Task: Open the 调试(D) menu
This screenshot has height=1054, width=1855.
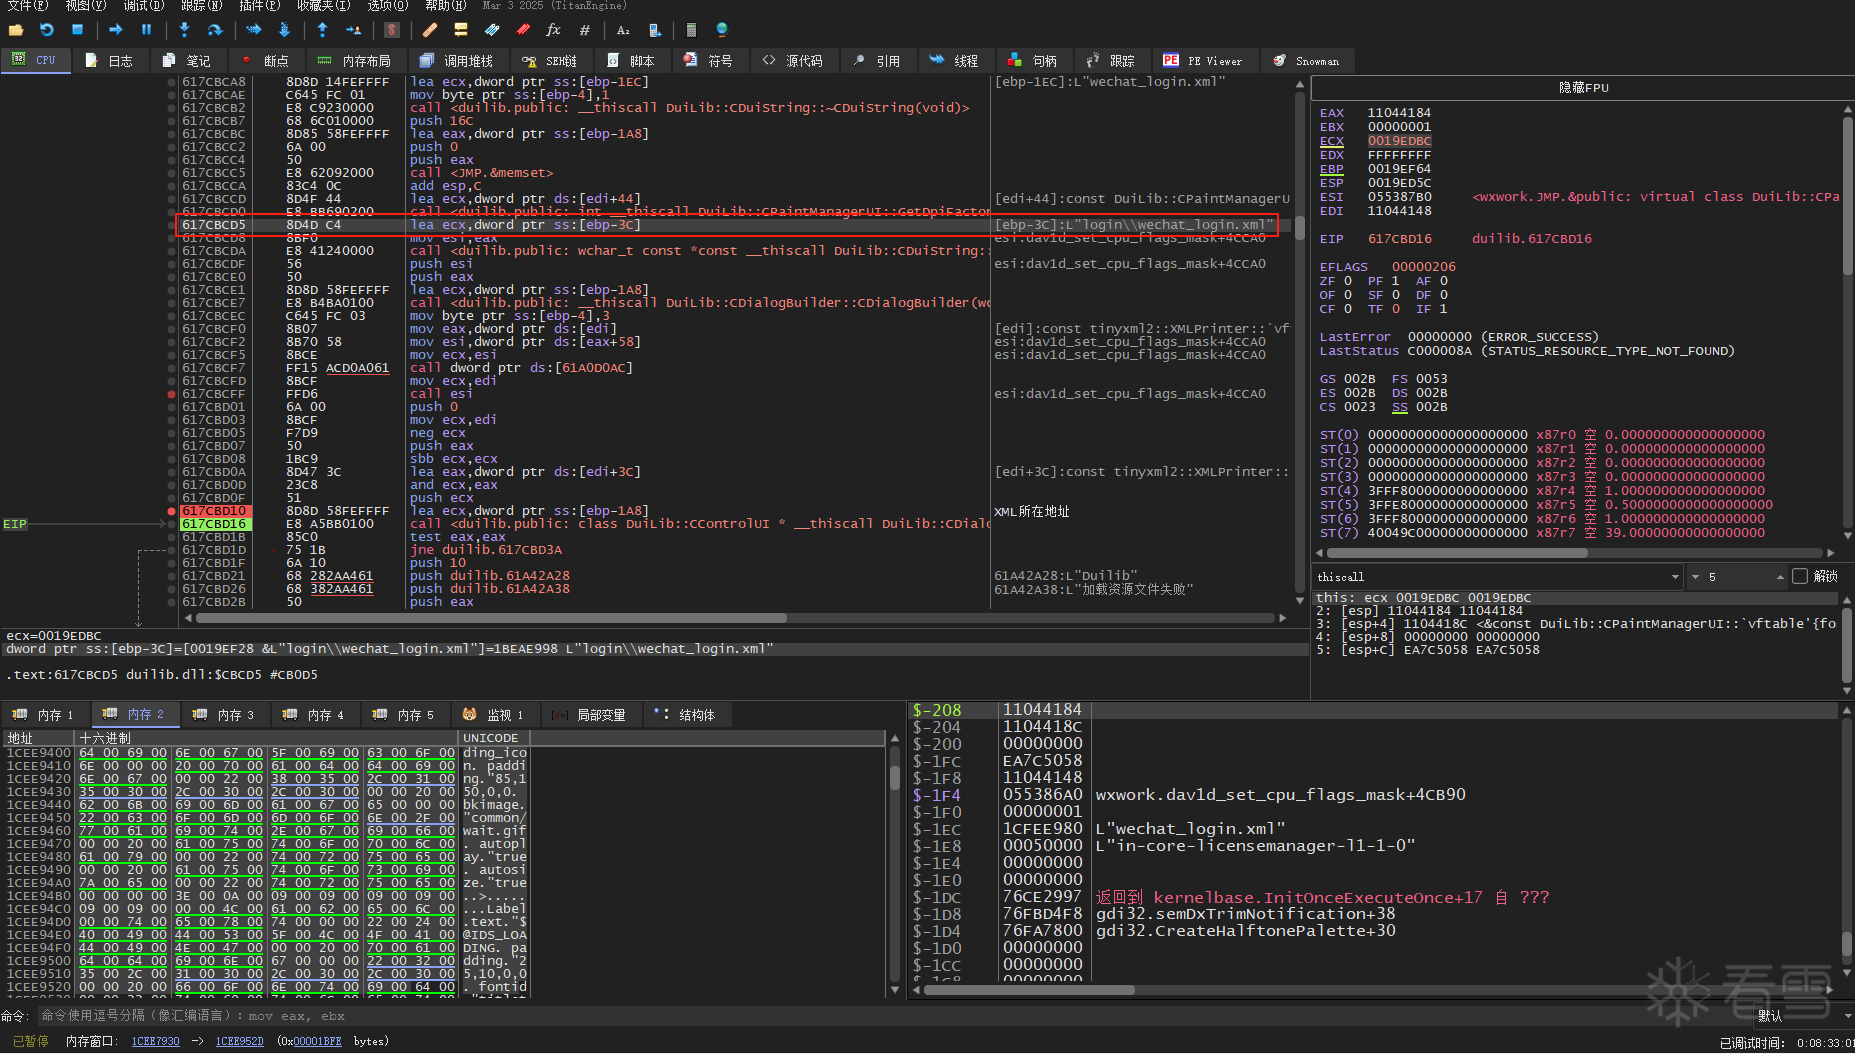Action: point(143,6)
